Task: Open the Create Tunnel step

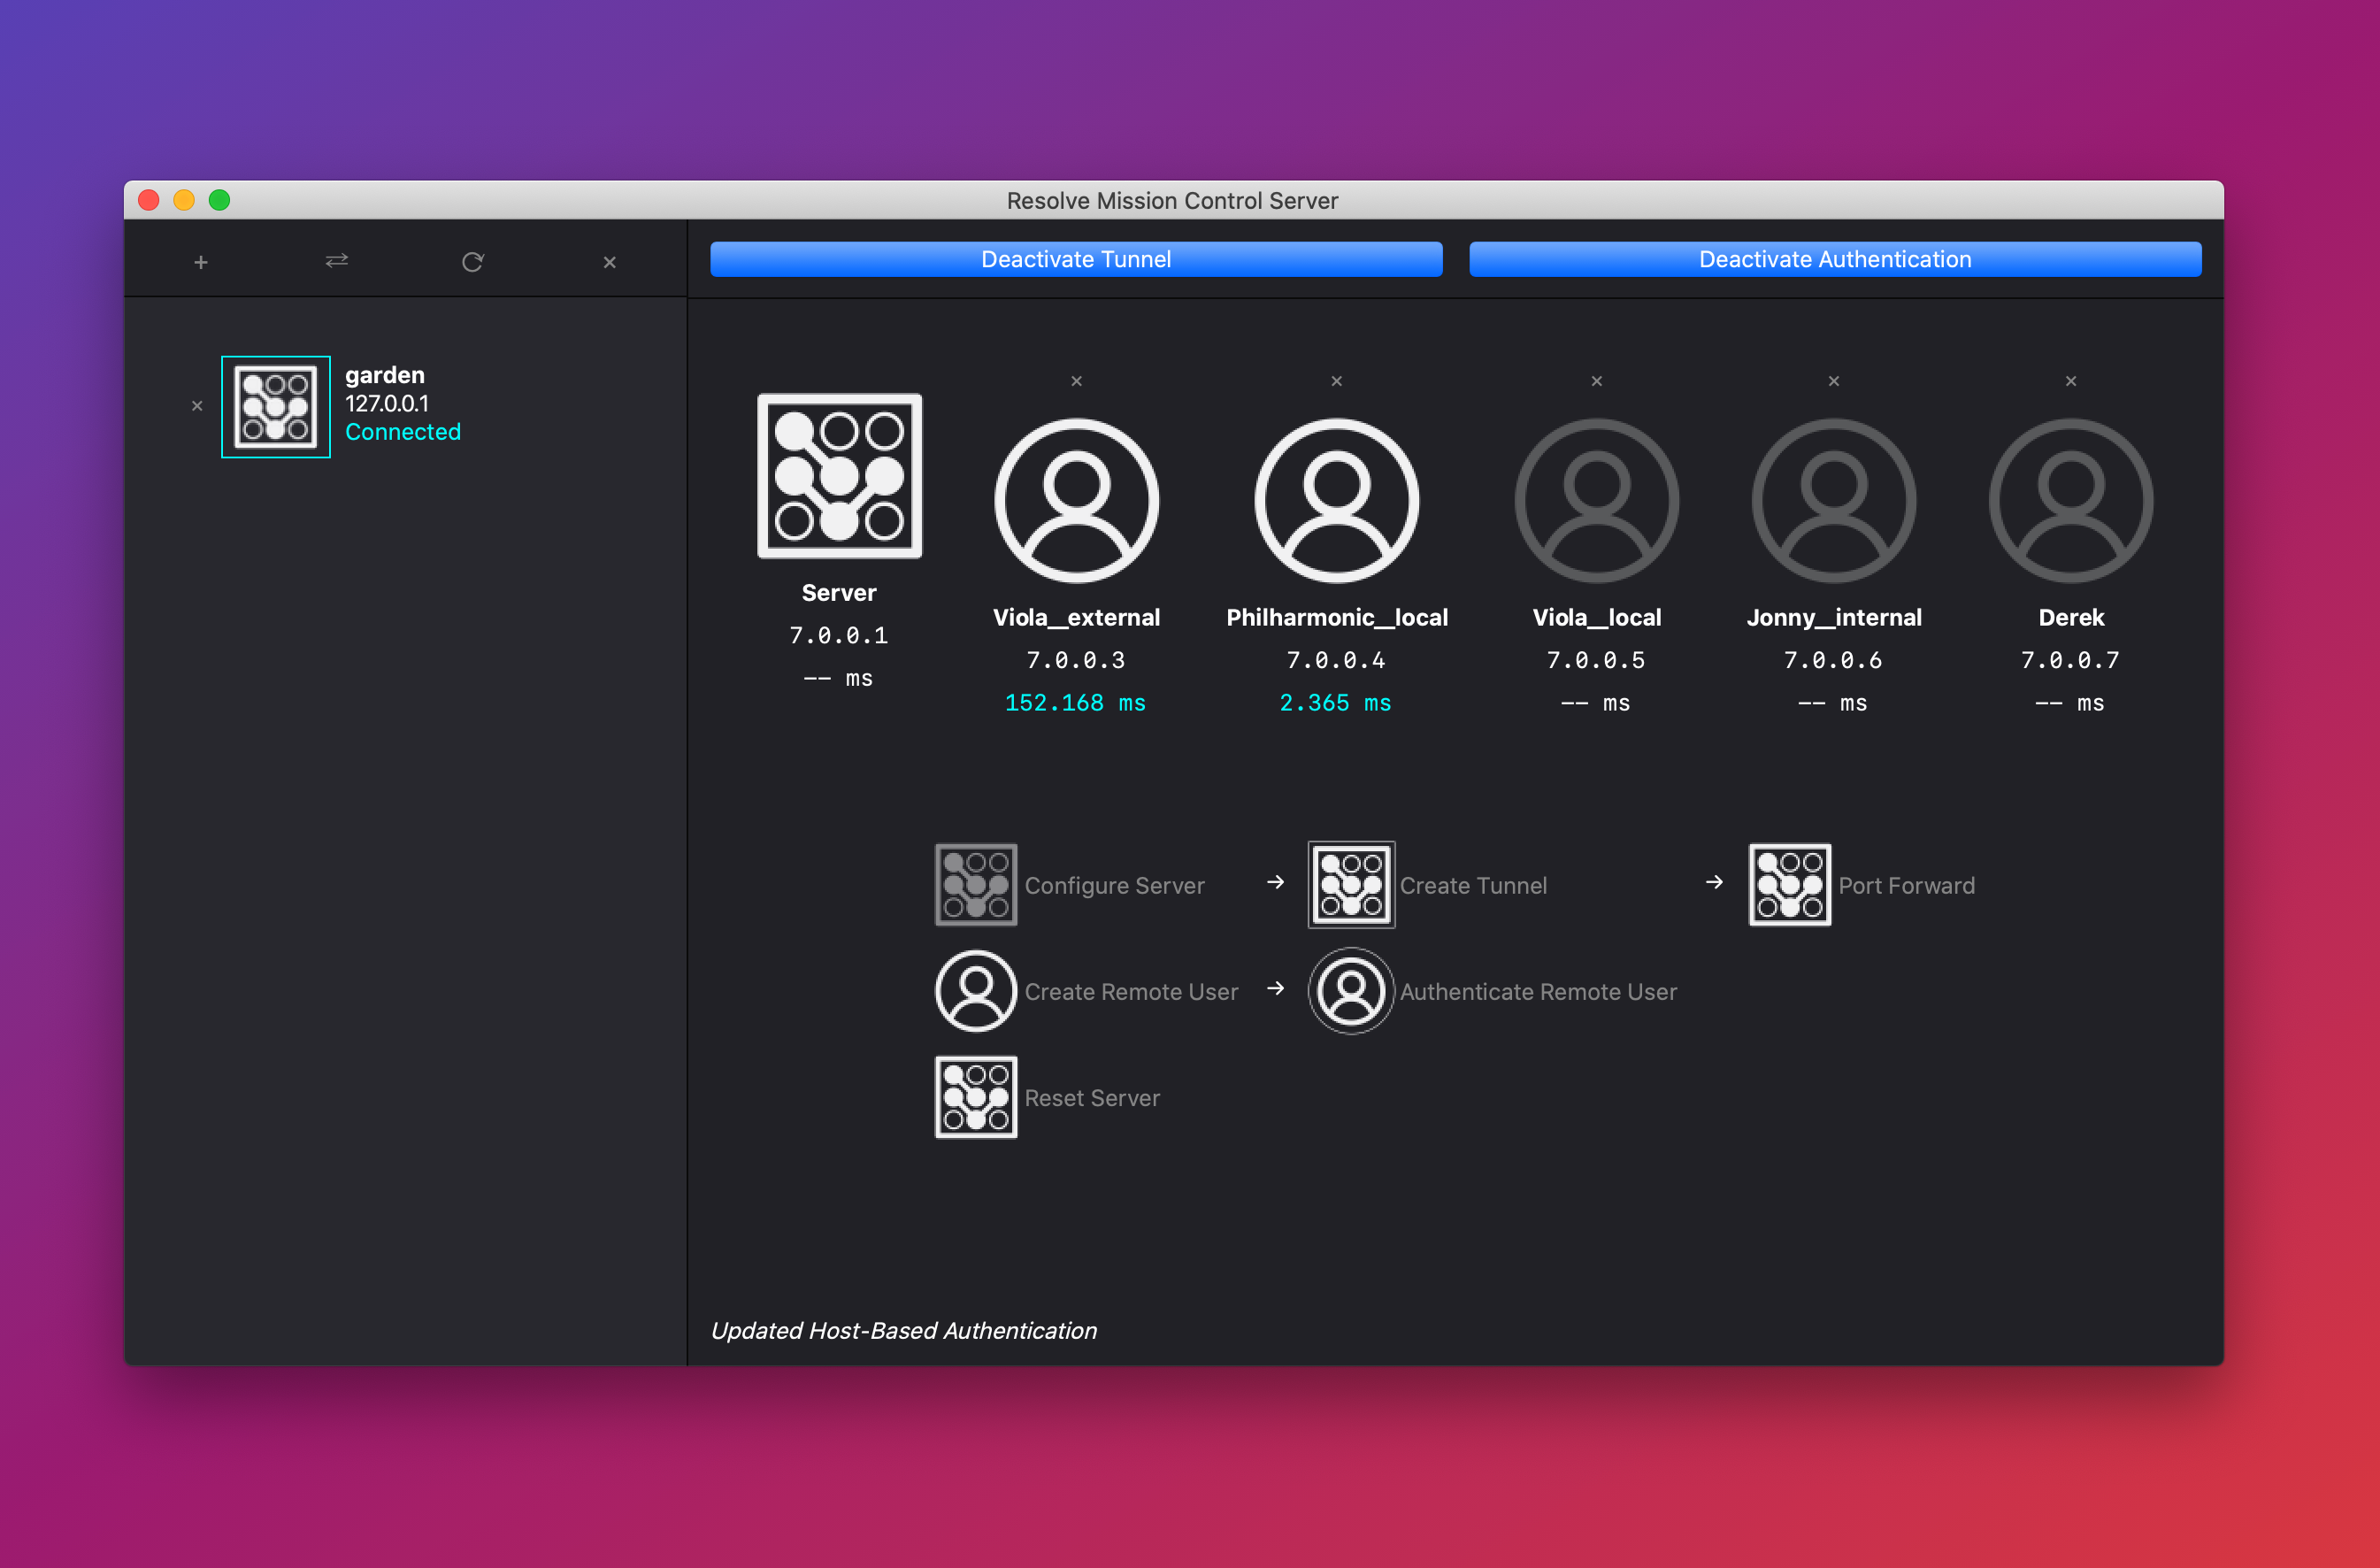Action: tap(1351, 885)
